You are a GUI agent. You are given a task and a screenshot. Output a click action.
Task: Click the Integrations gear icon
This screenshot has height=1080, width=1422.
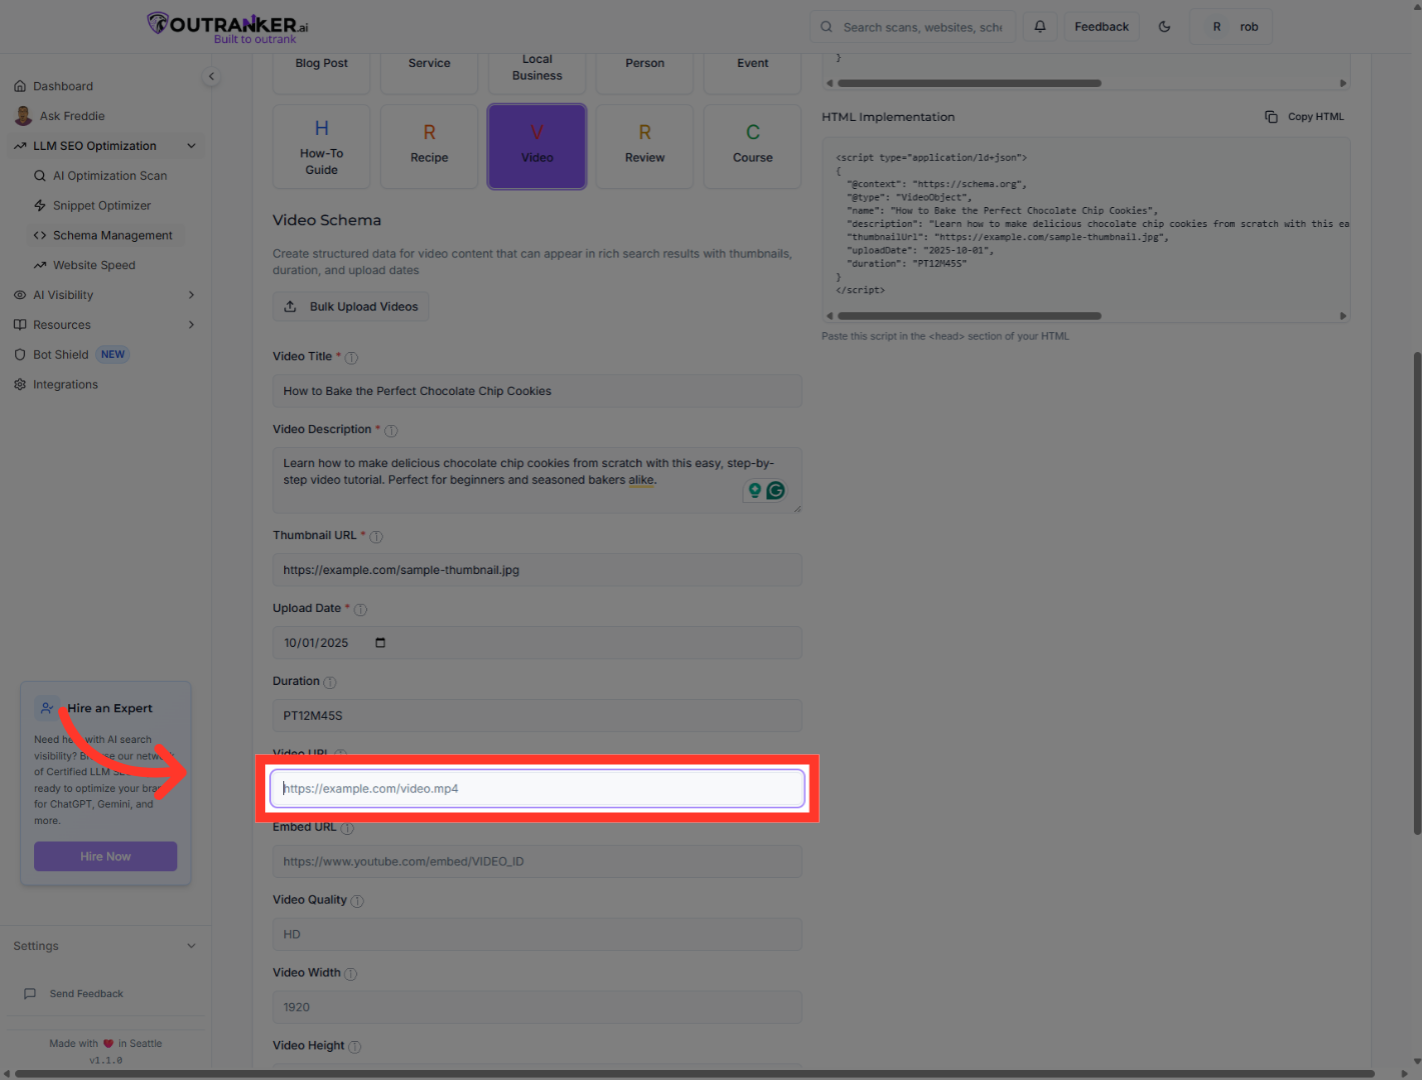click(20, 385)
